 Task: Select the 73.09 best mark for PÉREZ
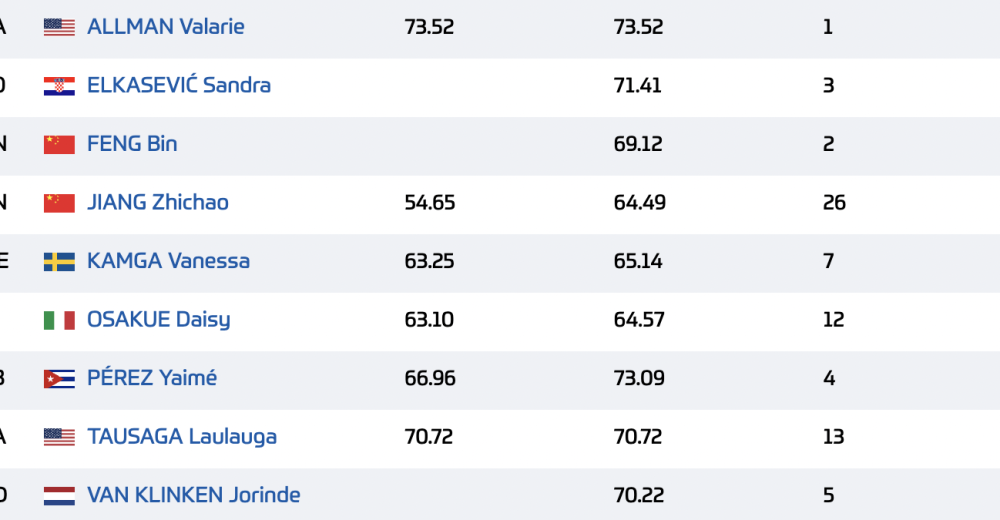click(639, 378)
